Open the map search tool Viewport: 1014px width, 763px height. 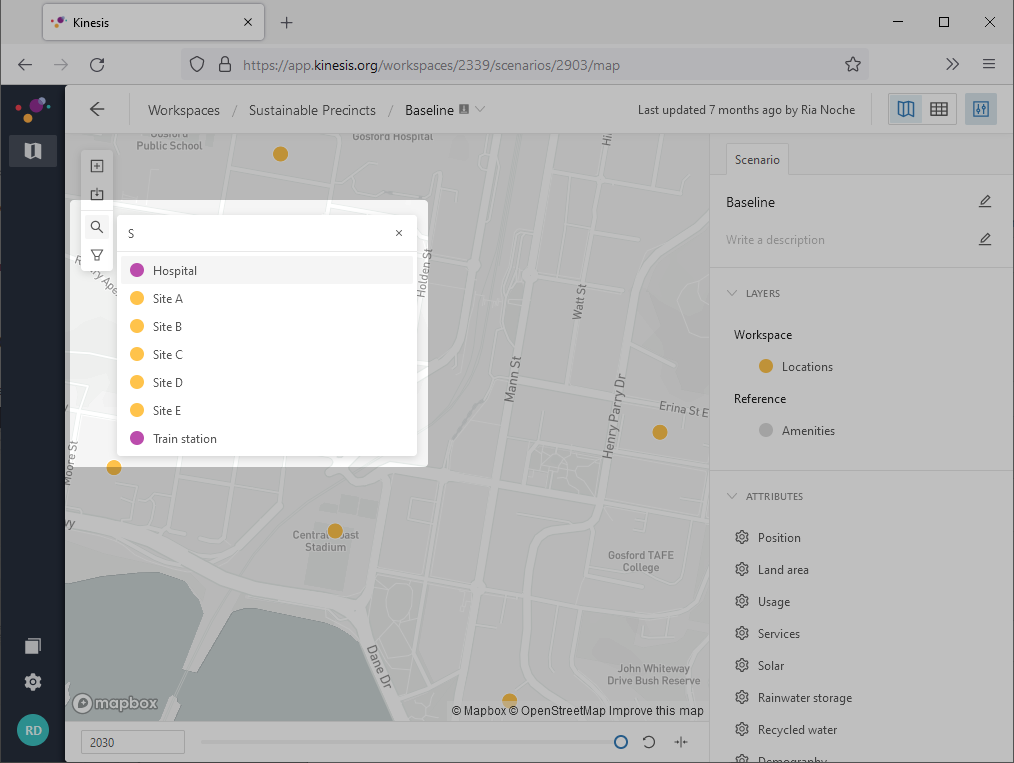pos(96,226)
